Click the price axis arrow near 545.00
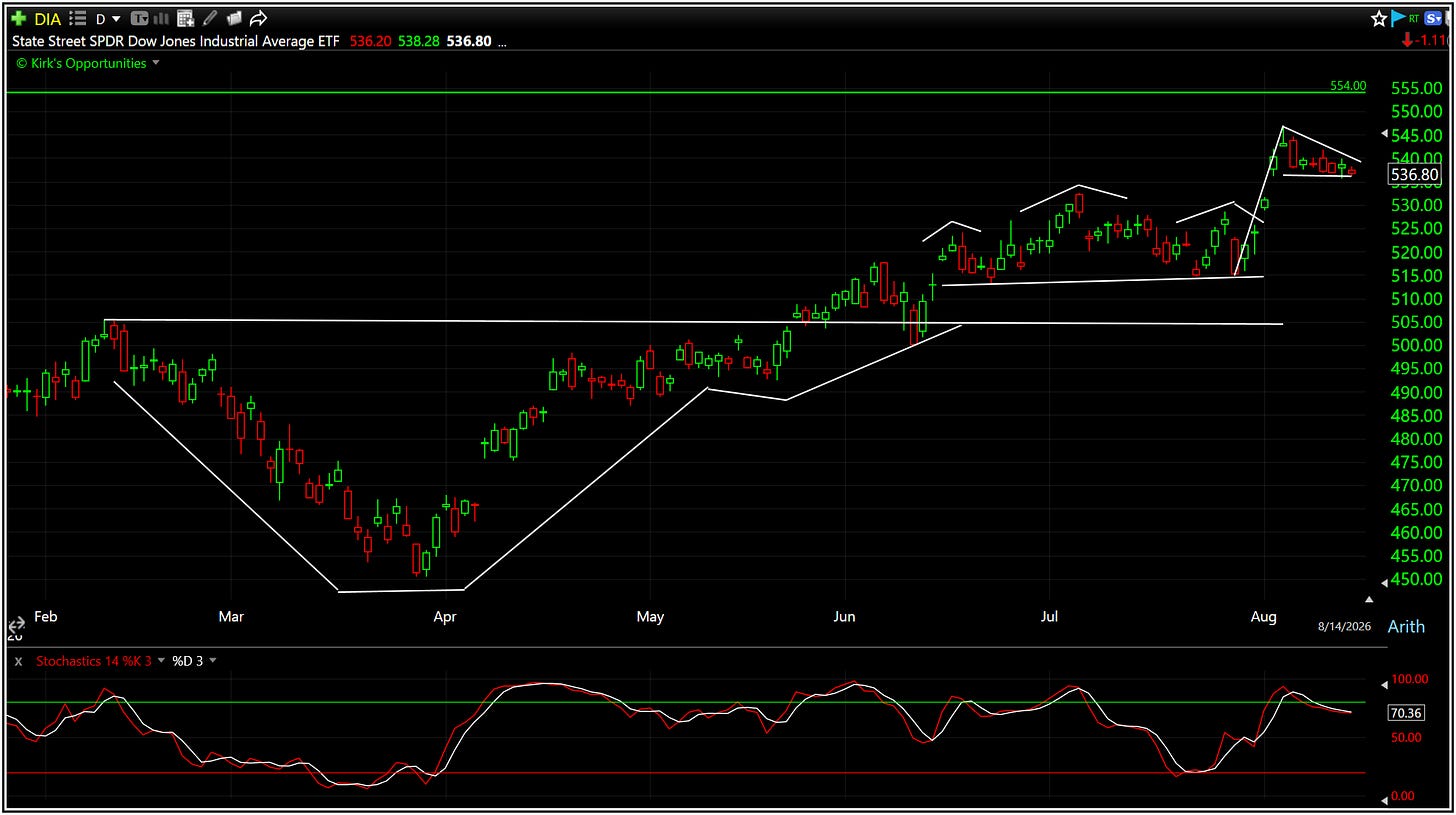This screenshot has width=1456, height=815. [1384, 134]
